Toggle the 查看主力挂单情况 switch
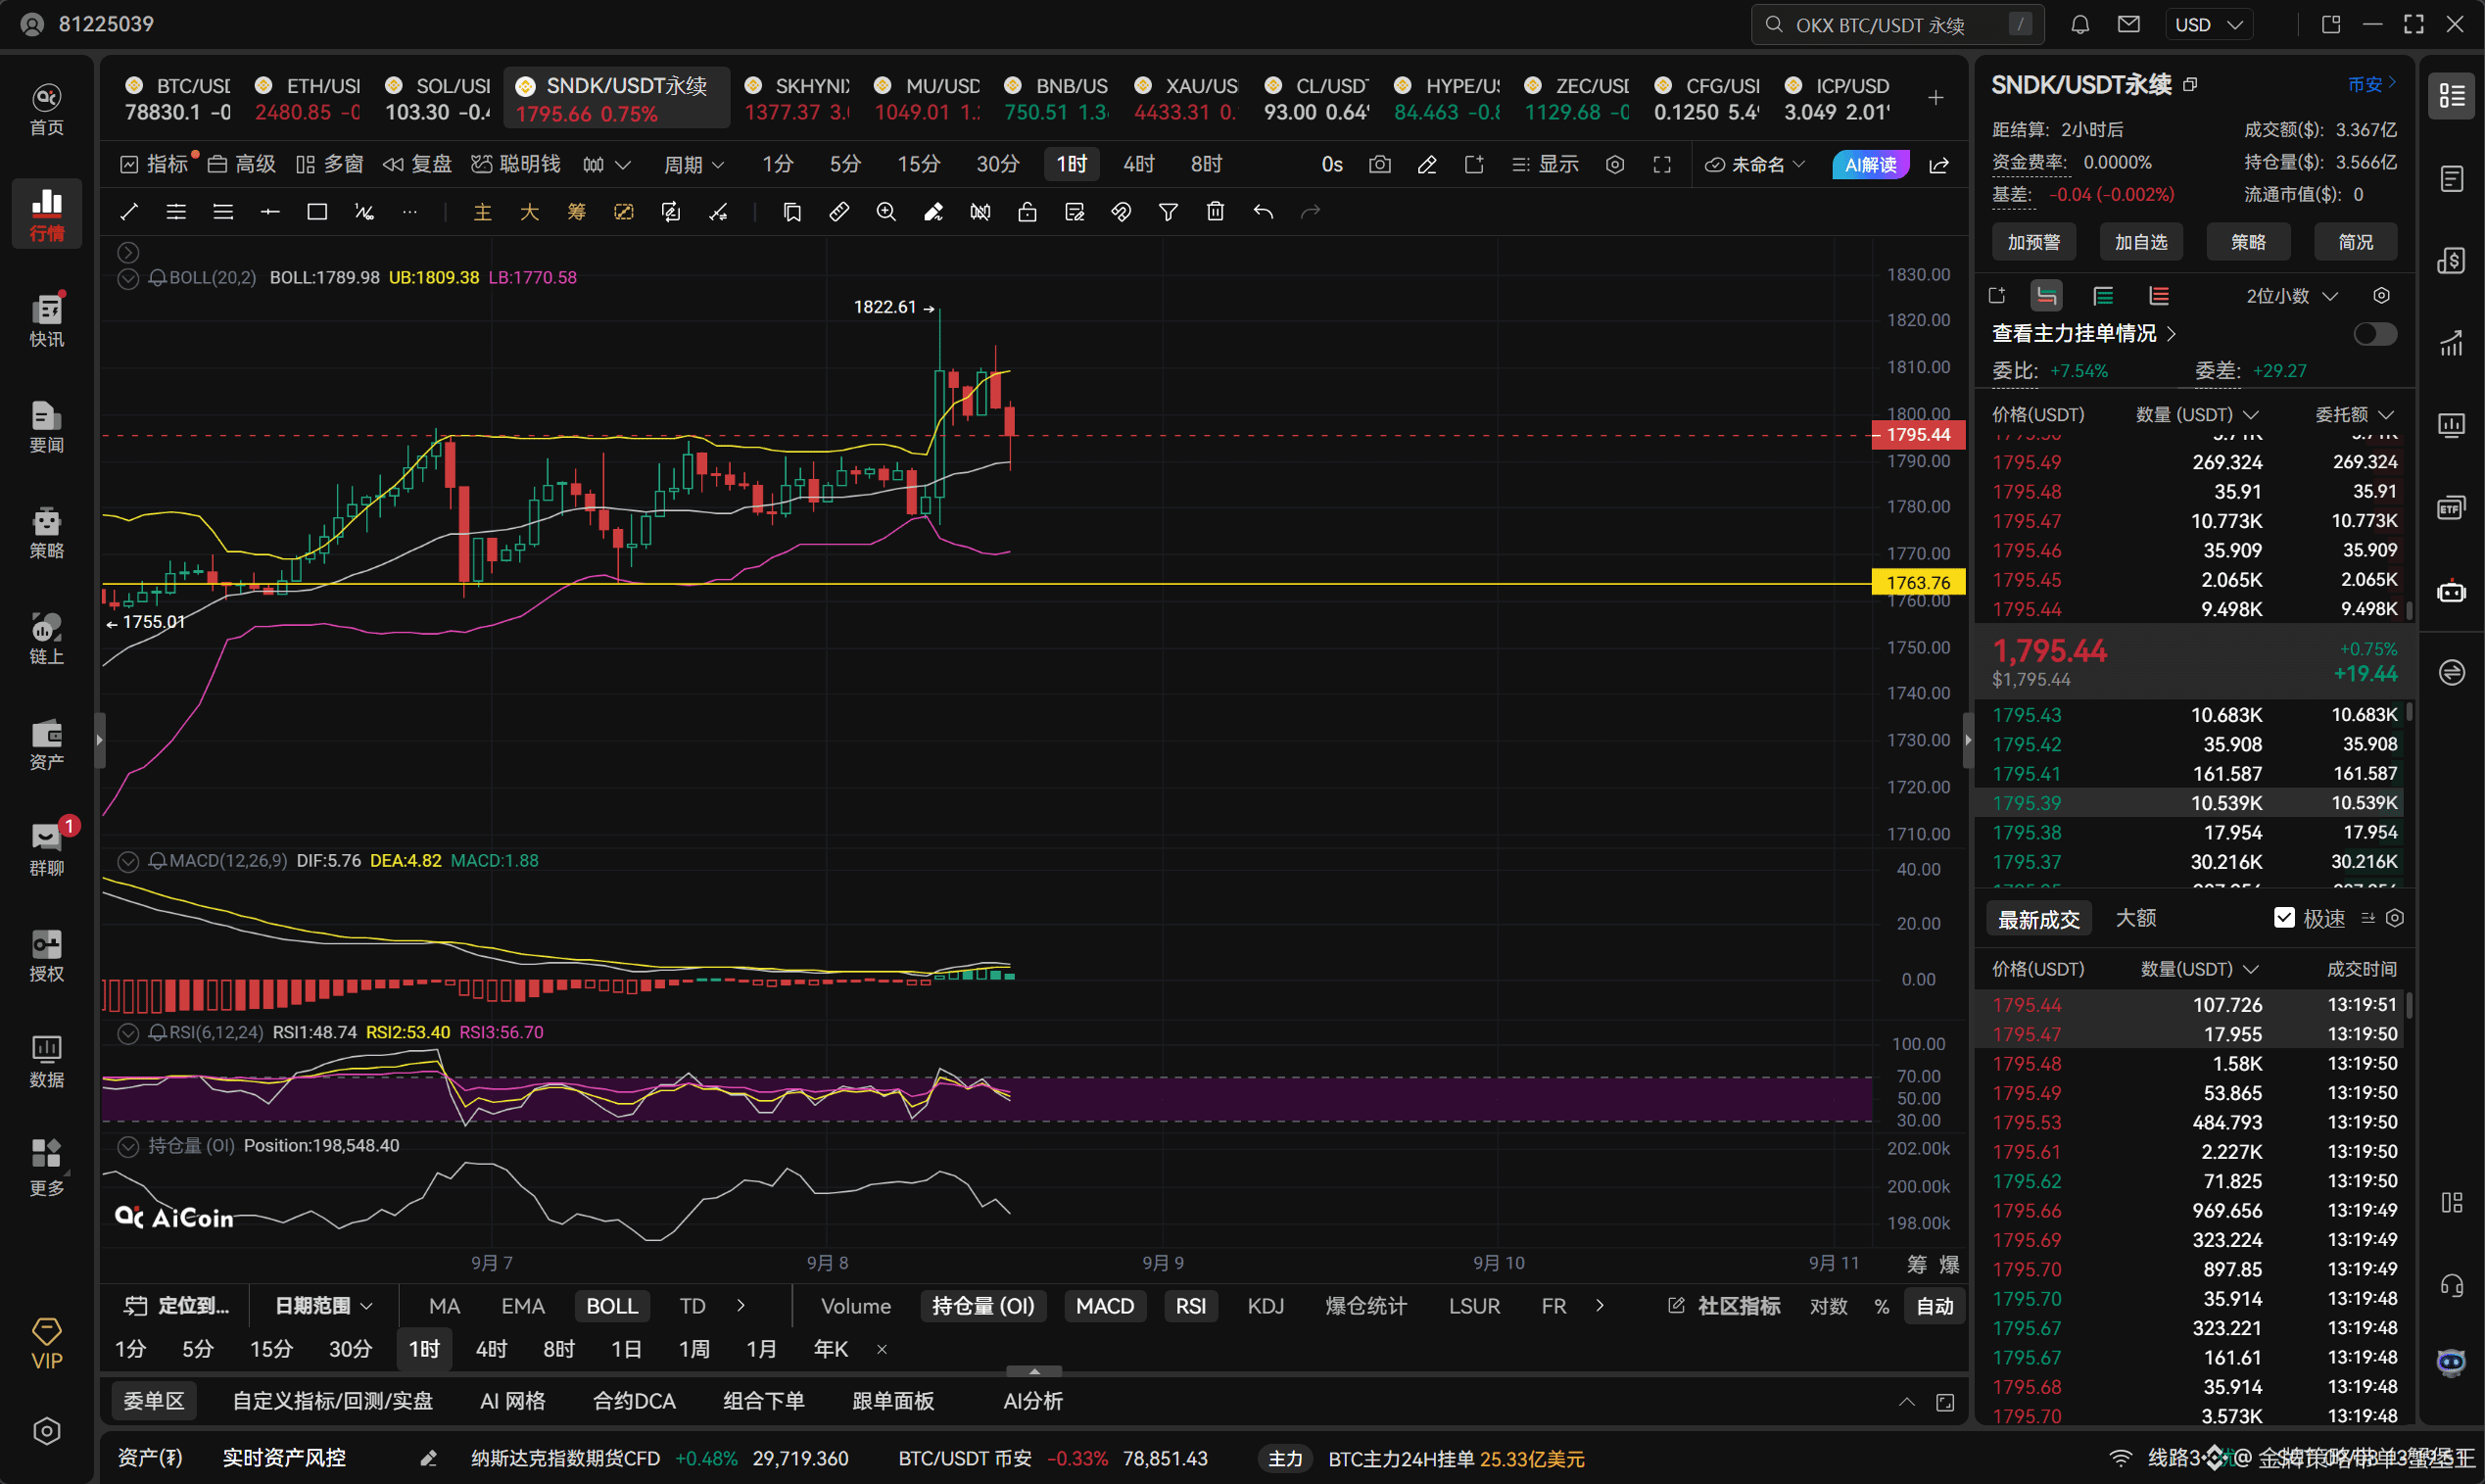 [2374, 334]
